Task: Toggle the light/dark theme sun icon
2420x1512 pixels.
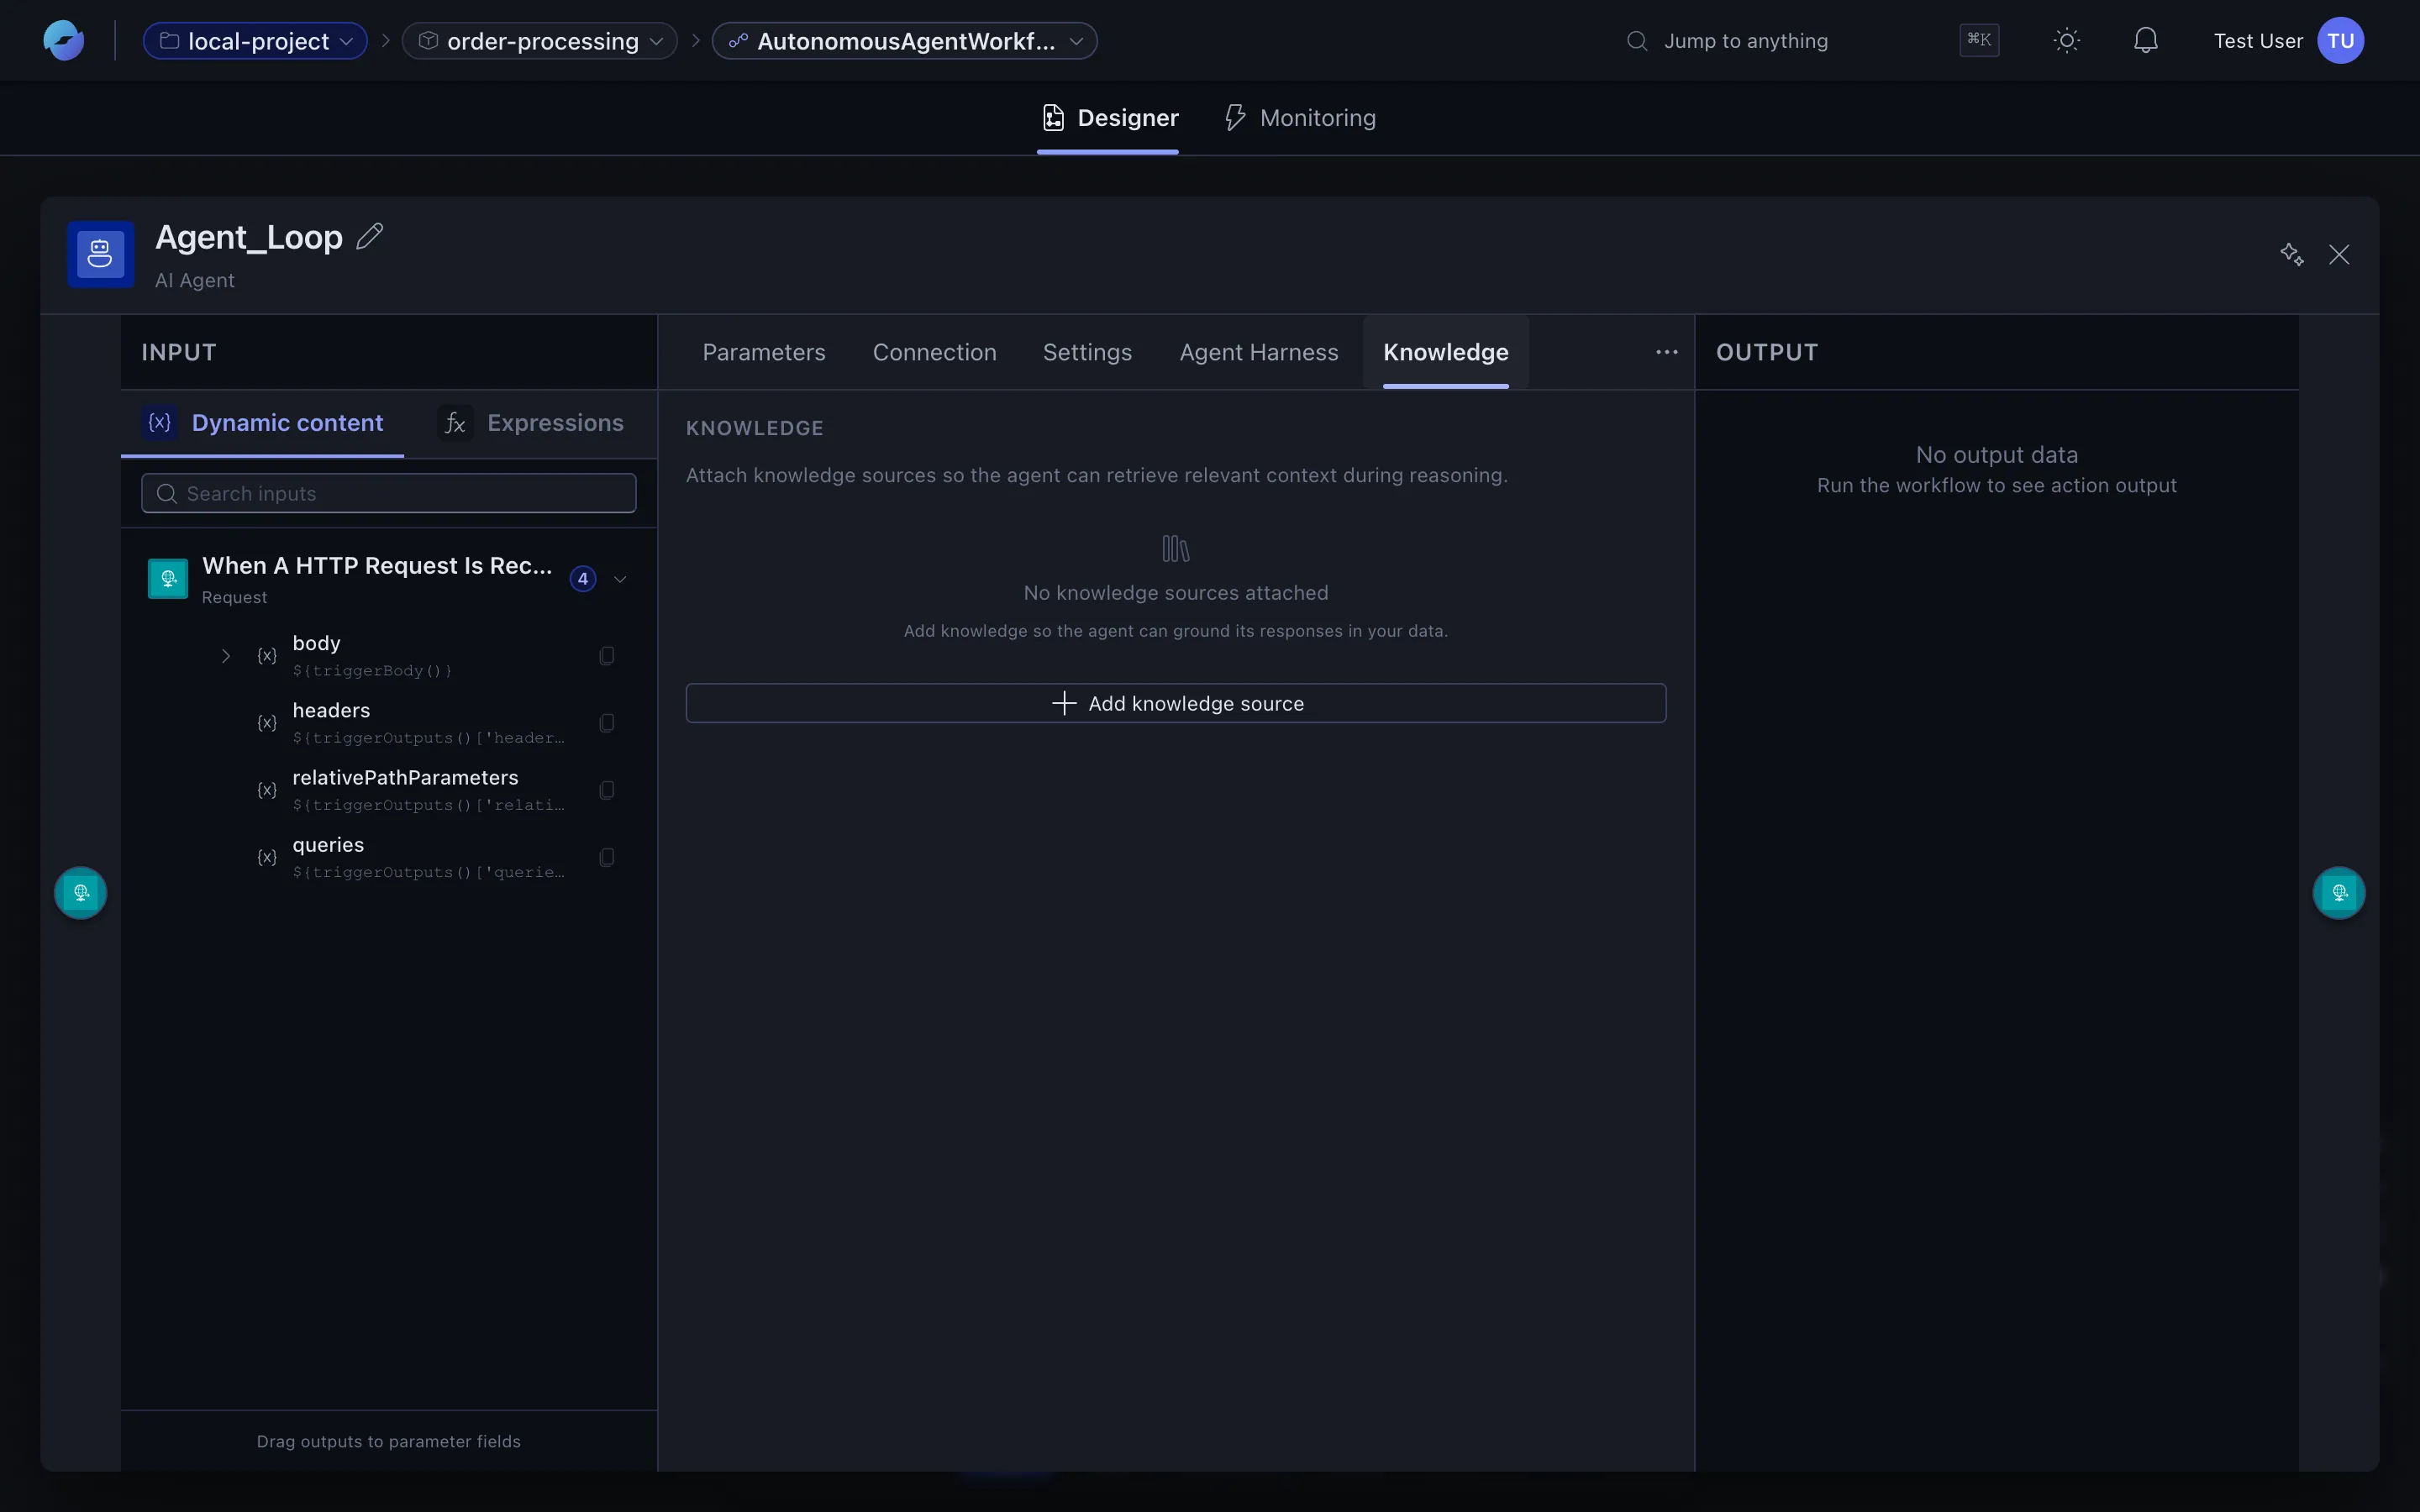Action: pyautogui.click(x=2067, y=41)
